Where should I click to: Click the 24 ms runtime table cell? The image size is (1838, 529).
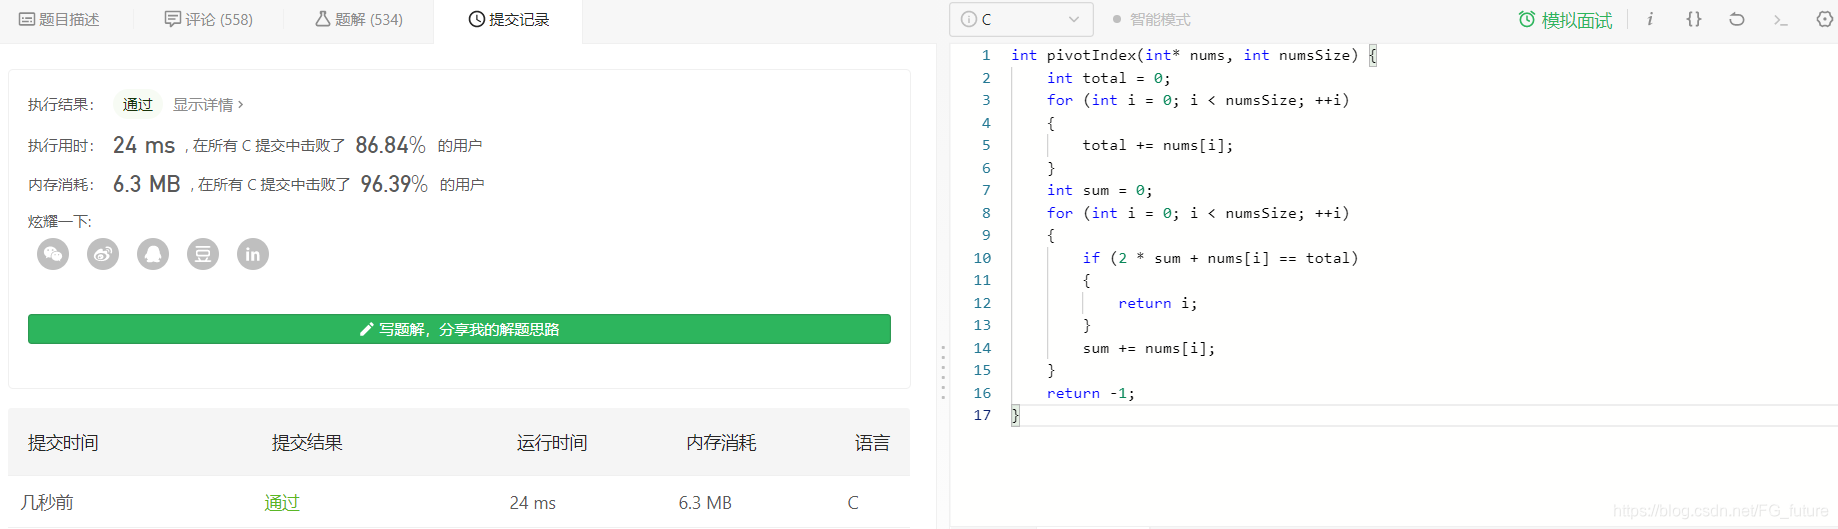[x=533, y=502]
